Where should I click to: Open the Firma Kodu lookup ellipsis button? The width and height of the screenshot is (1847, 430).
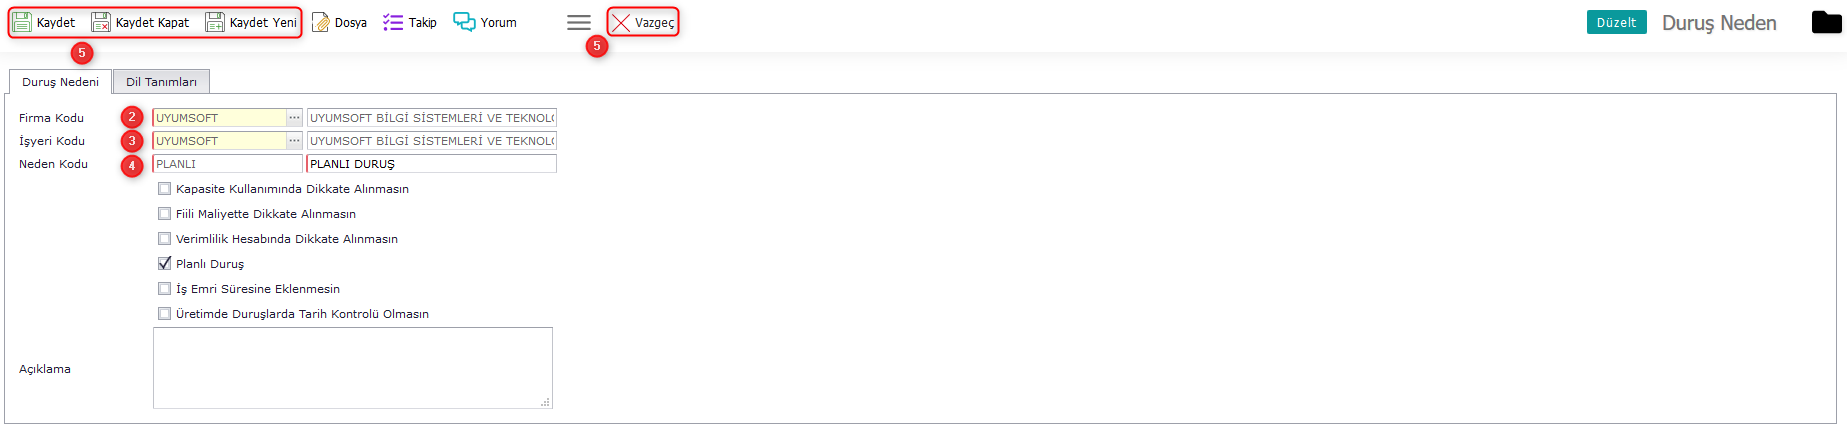tap(294, 118)
